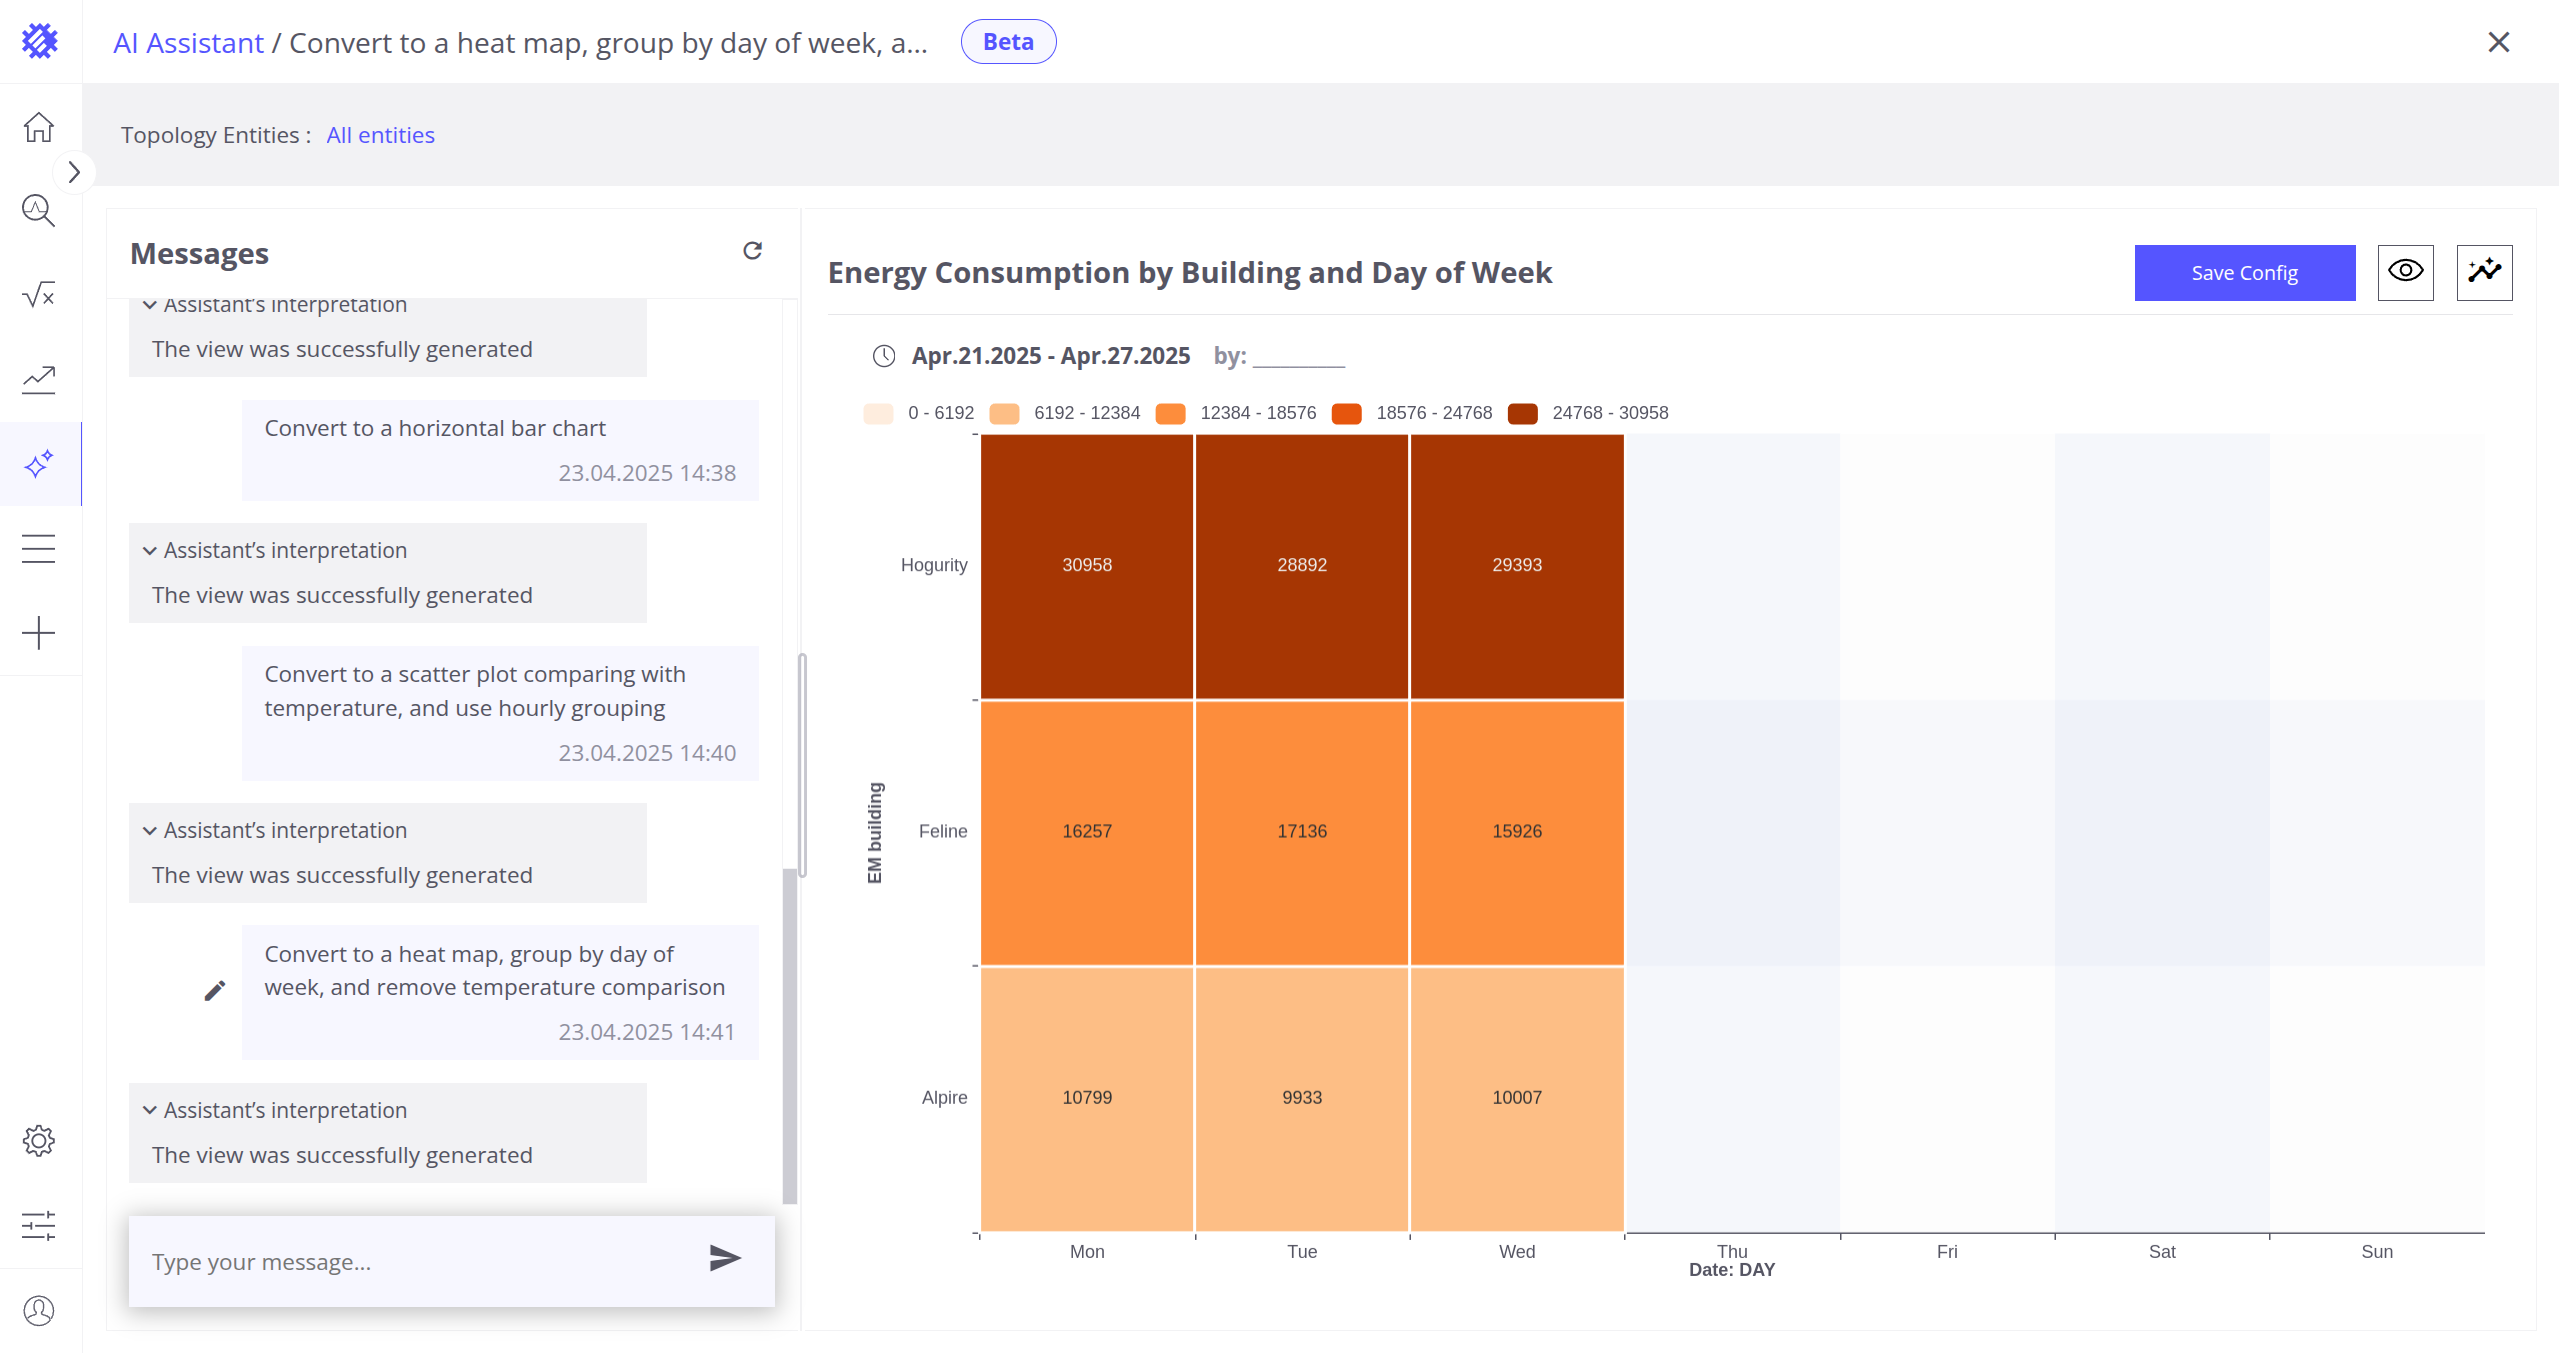Open the settings gear in sidebar
The height and width of the screenshot is (1353, 2559).
tap(39, 1141)
